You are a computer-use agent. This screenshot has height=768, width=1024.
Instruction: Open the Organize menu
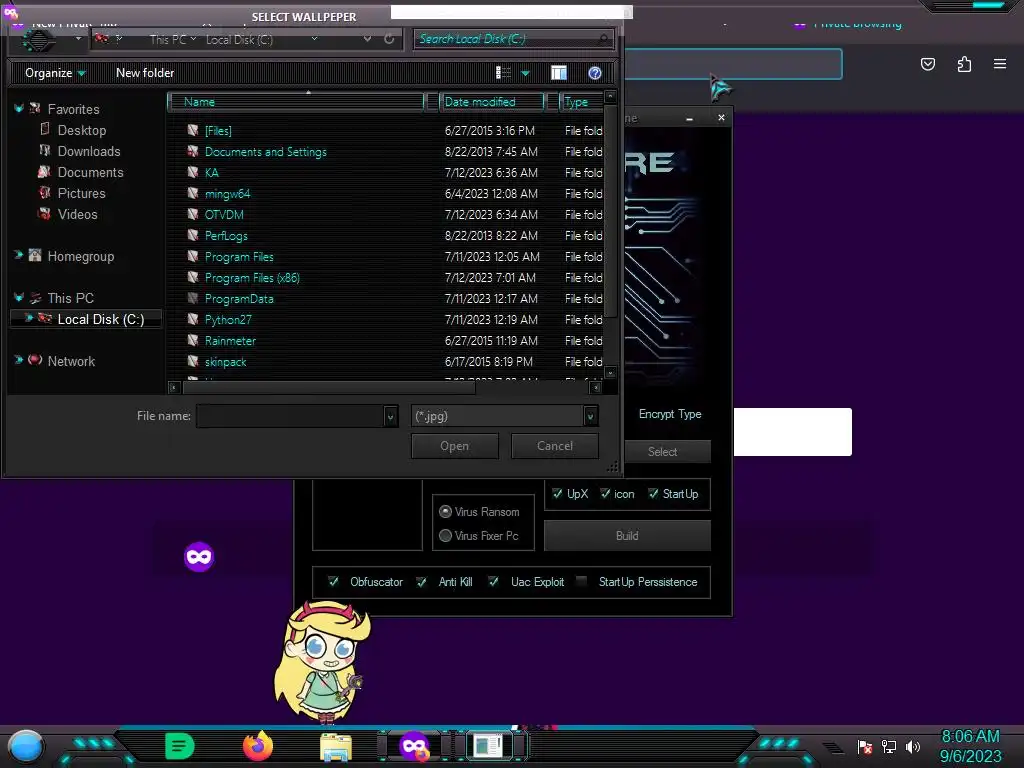[x=55, y=73]
